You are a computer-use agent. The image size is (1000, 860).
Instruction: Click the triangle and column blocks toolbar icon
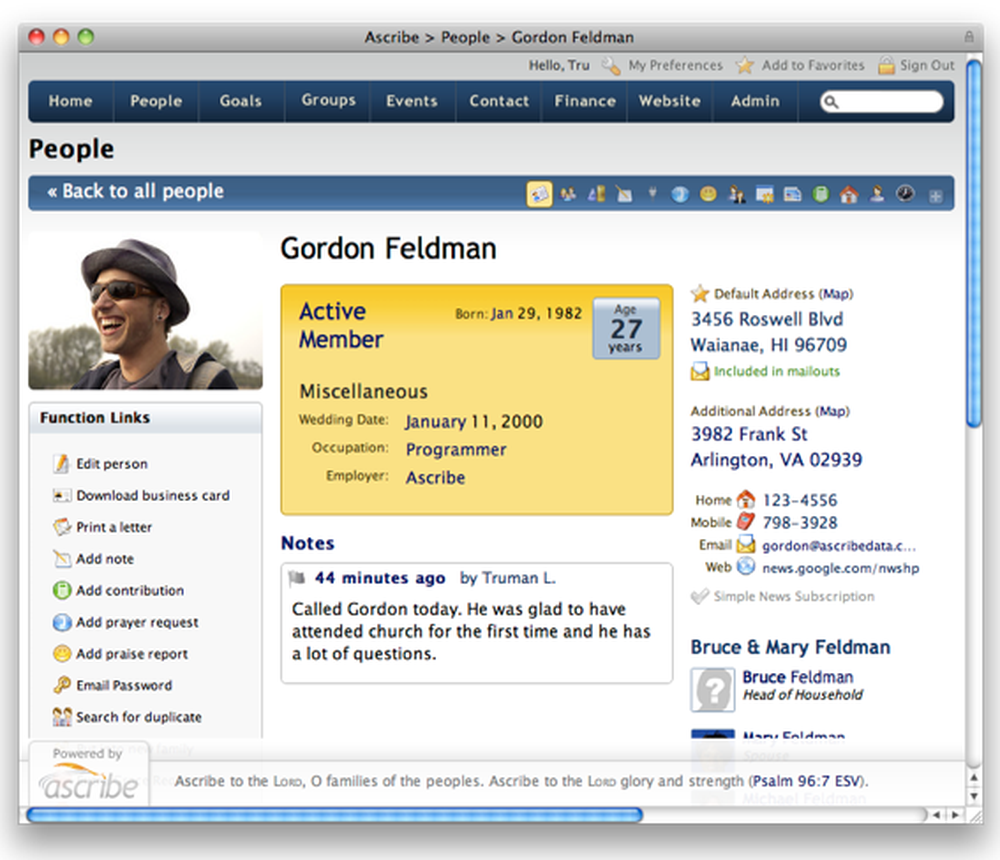click(596, 194)
